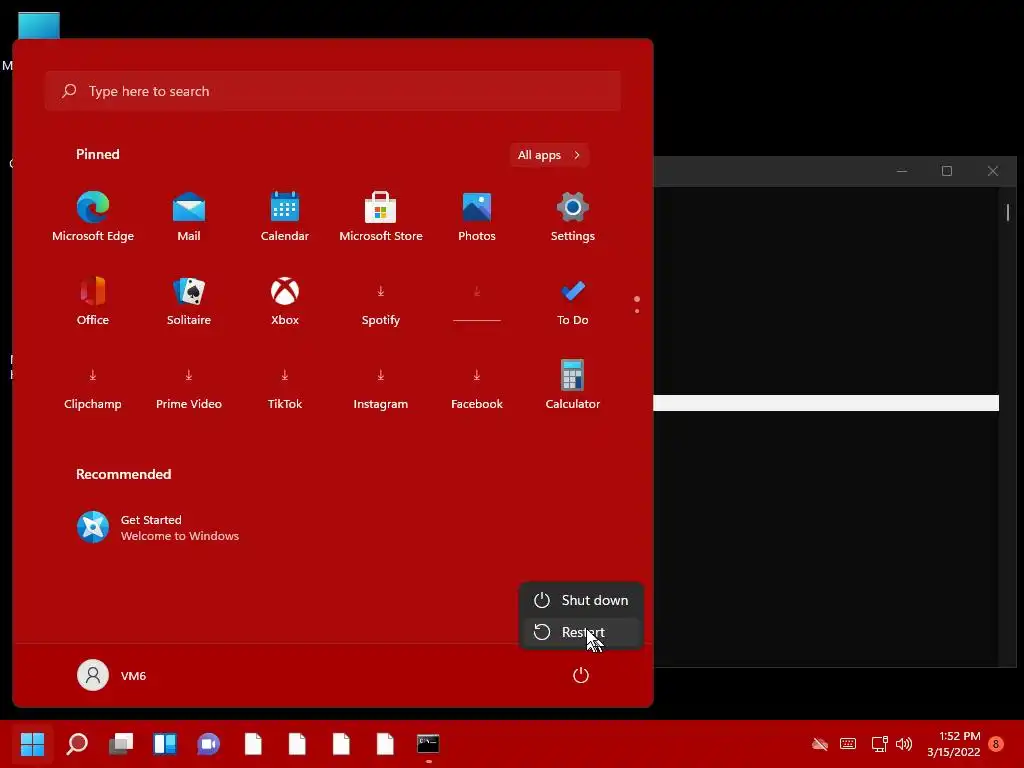
Task: Click the console window scrollbar
Action: [1008, 212]
